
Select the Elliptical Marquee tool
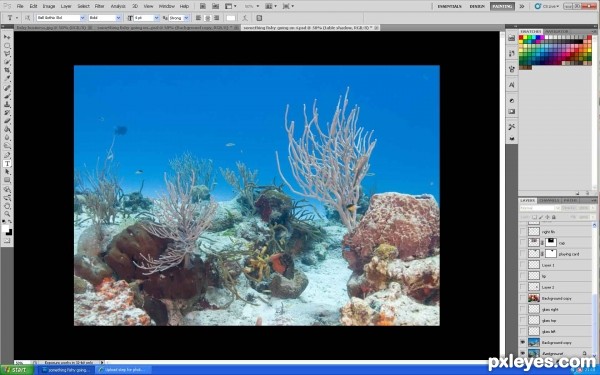click(7, 45)
